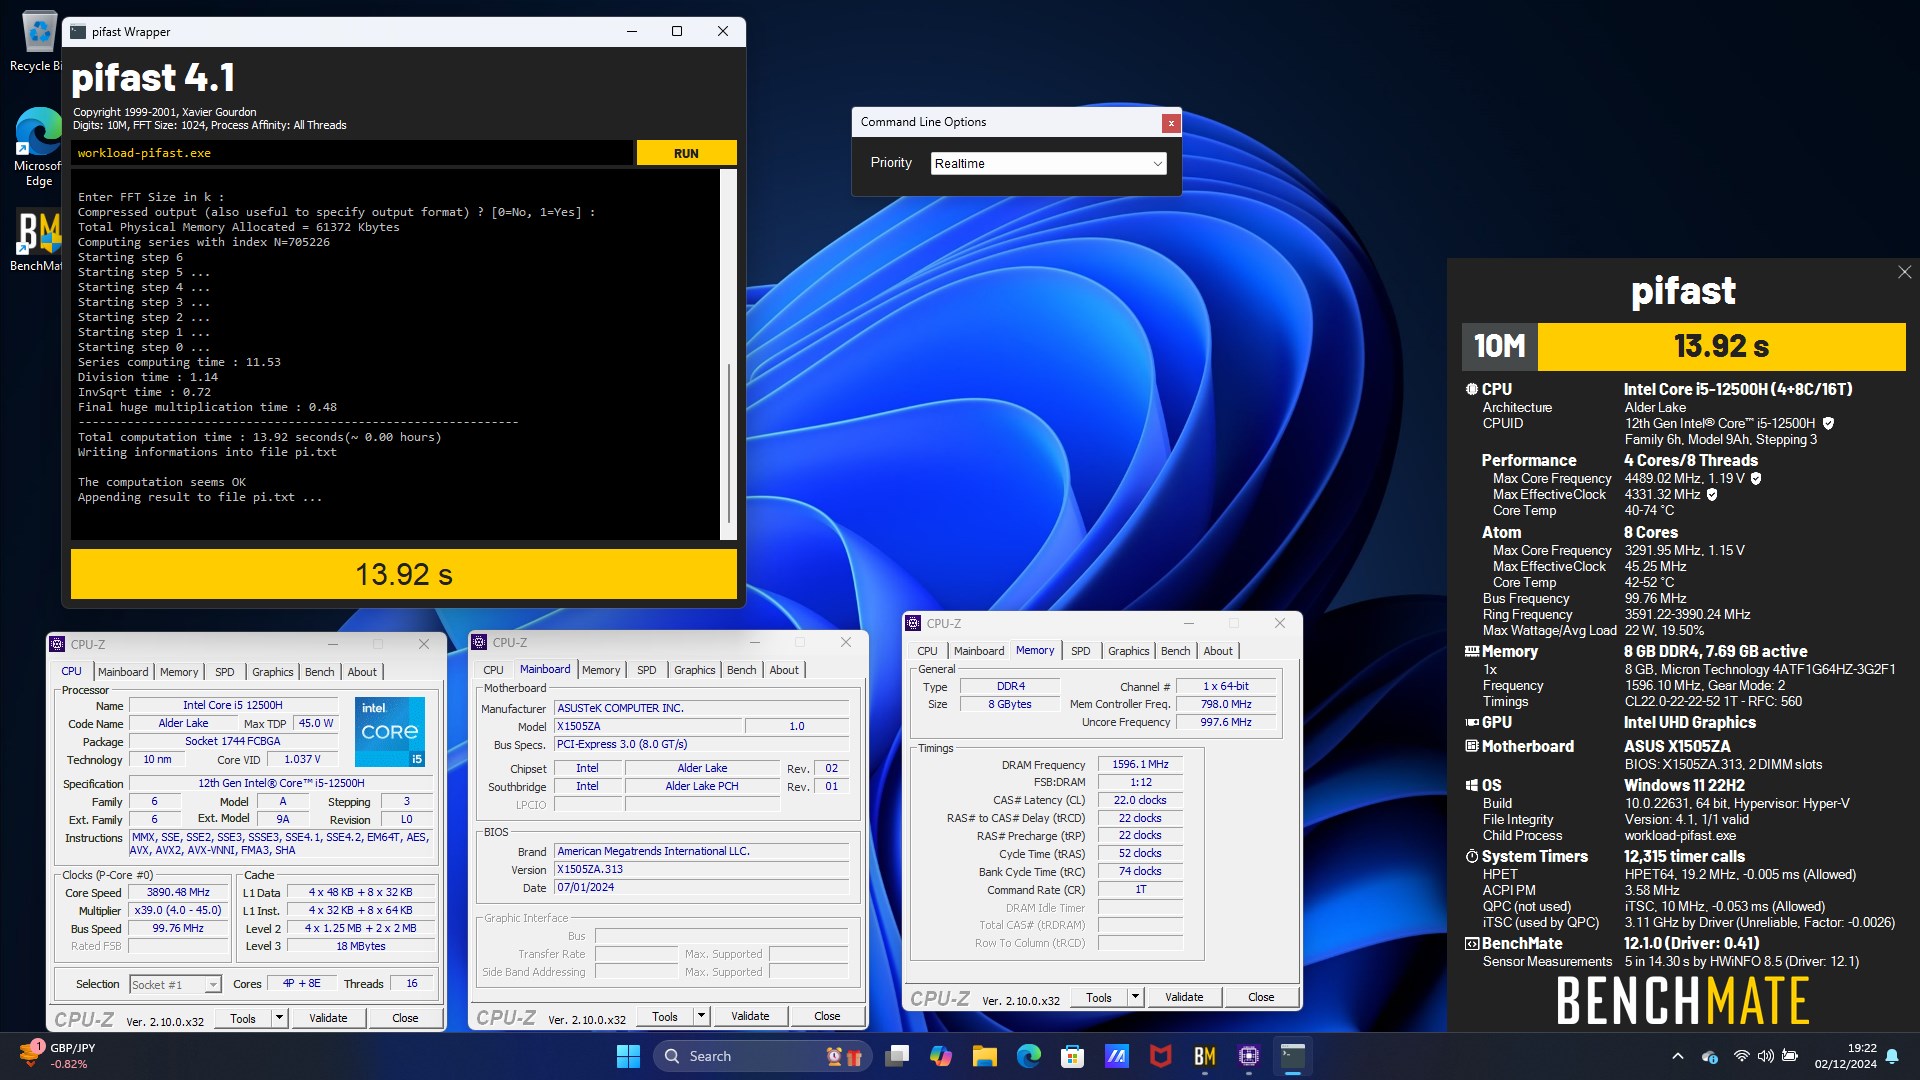Viewport: 1920px width, 1080px height.
Task: Open battery status in tray
Action: click(x=1790, y=1056)
